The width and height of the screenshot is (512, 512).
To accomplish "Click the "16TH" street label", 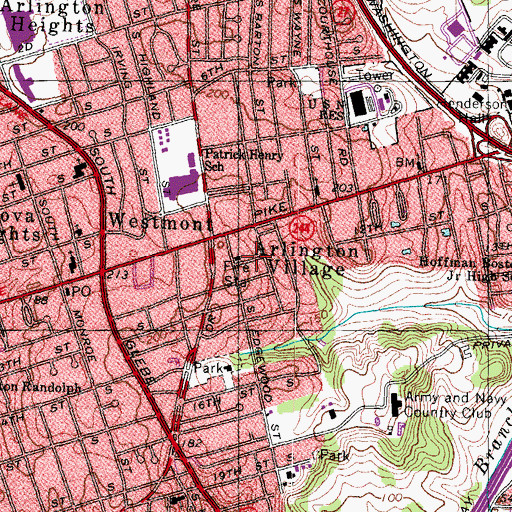I will (207, 404).
